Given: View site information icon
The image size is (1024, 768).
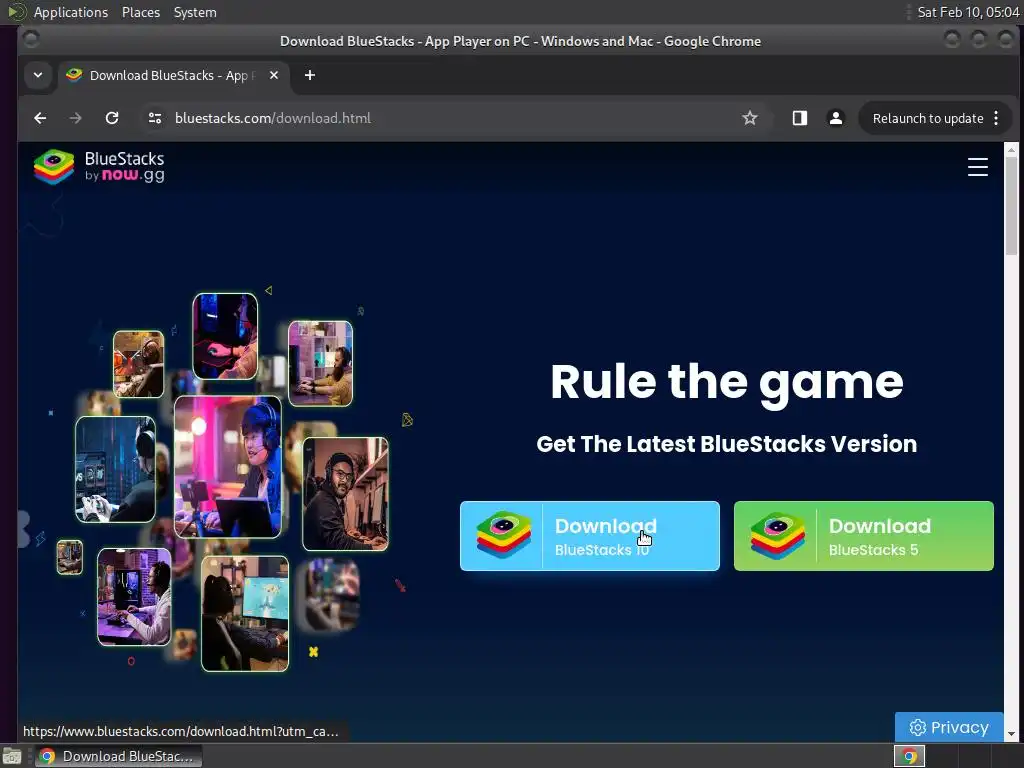Looking at the screenshot, I should tap(155, 118).
